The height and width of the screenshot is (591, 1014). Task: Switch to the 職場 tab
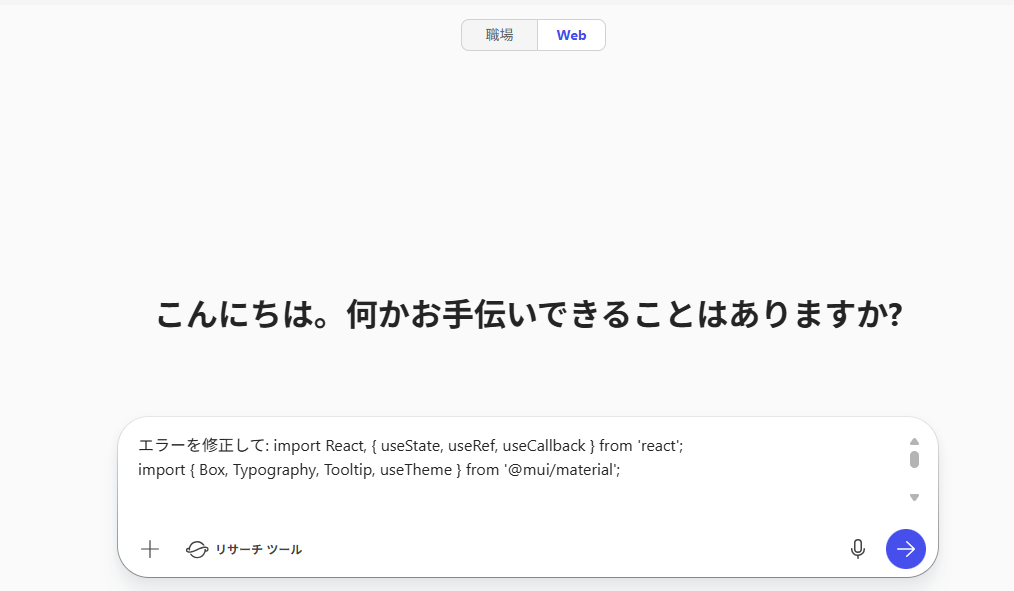coord(499,35)
